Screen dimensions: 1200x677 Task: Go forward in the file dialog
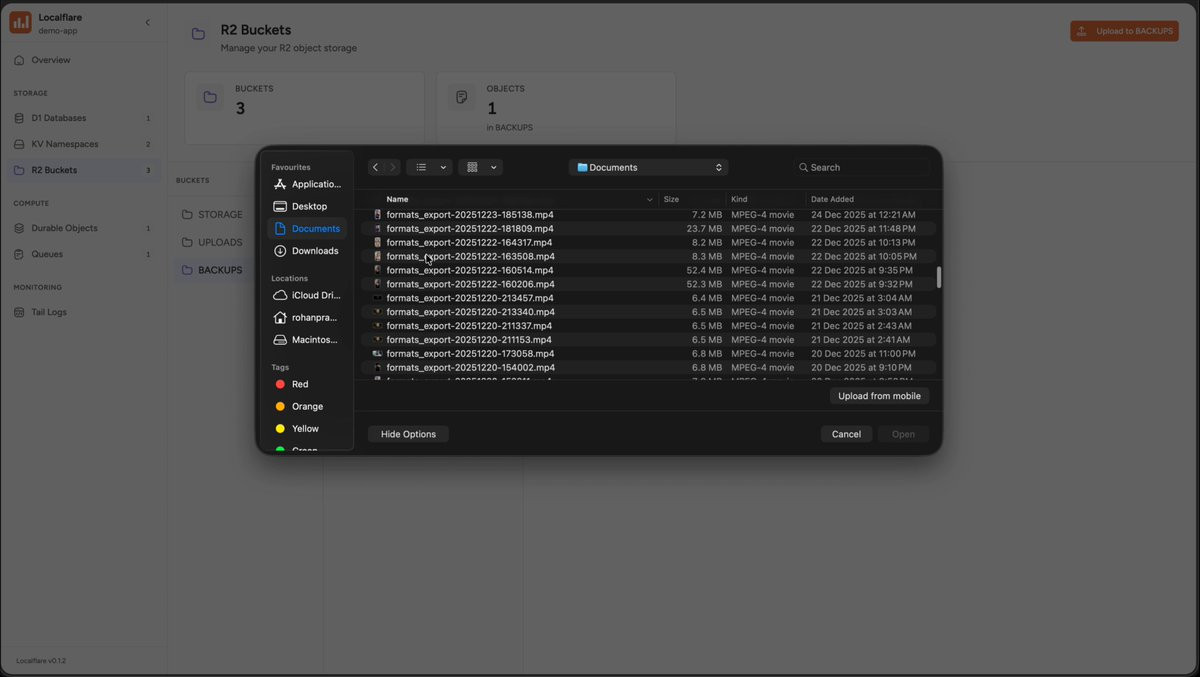click(x=393, y=167)
